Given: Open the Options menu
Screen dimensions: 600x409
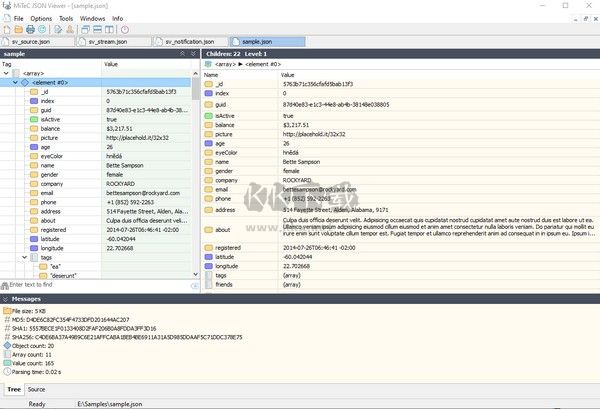Looking at the screenshot, I should point(41,18).
